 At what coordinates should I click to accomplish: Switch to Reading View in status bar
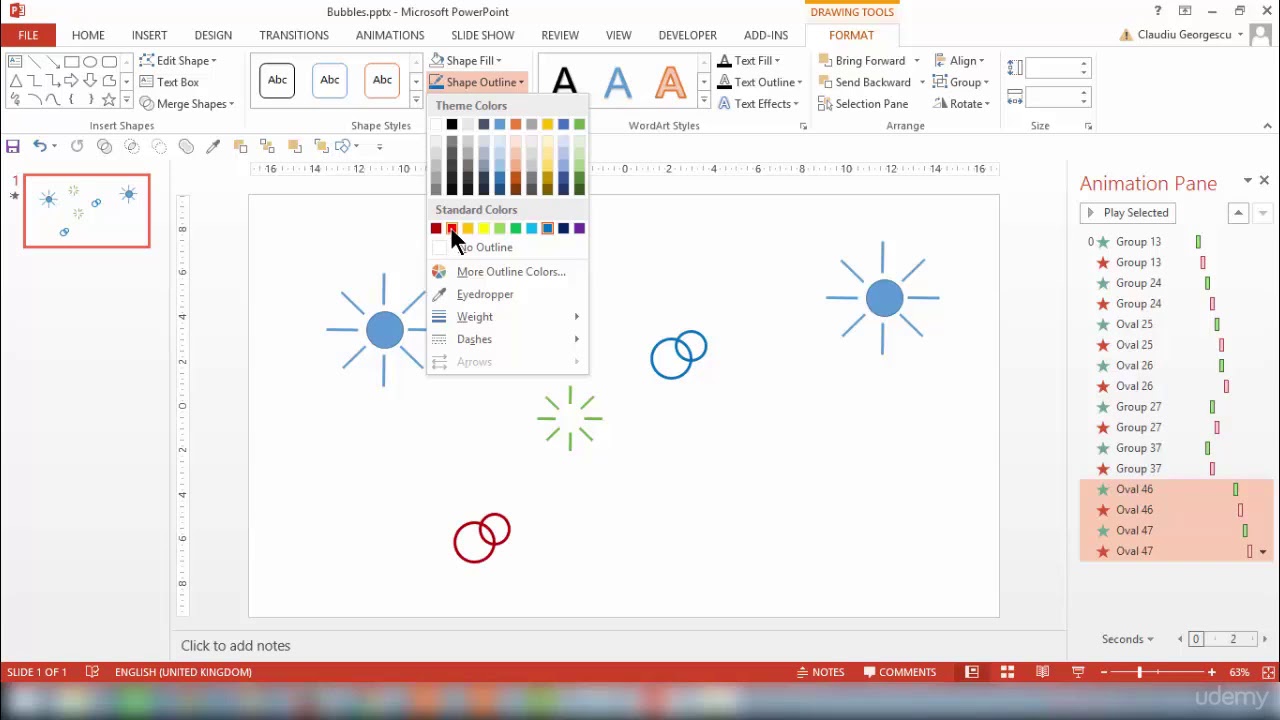[1042, 672]
